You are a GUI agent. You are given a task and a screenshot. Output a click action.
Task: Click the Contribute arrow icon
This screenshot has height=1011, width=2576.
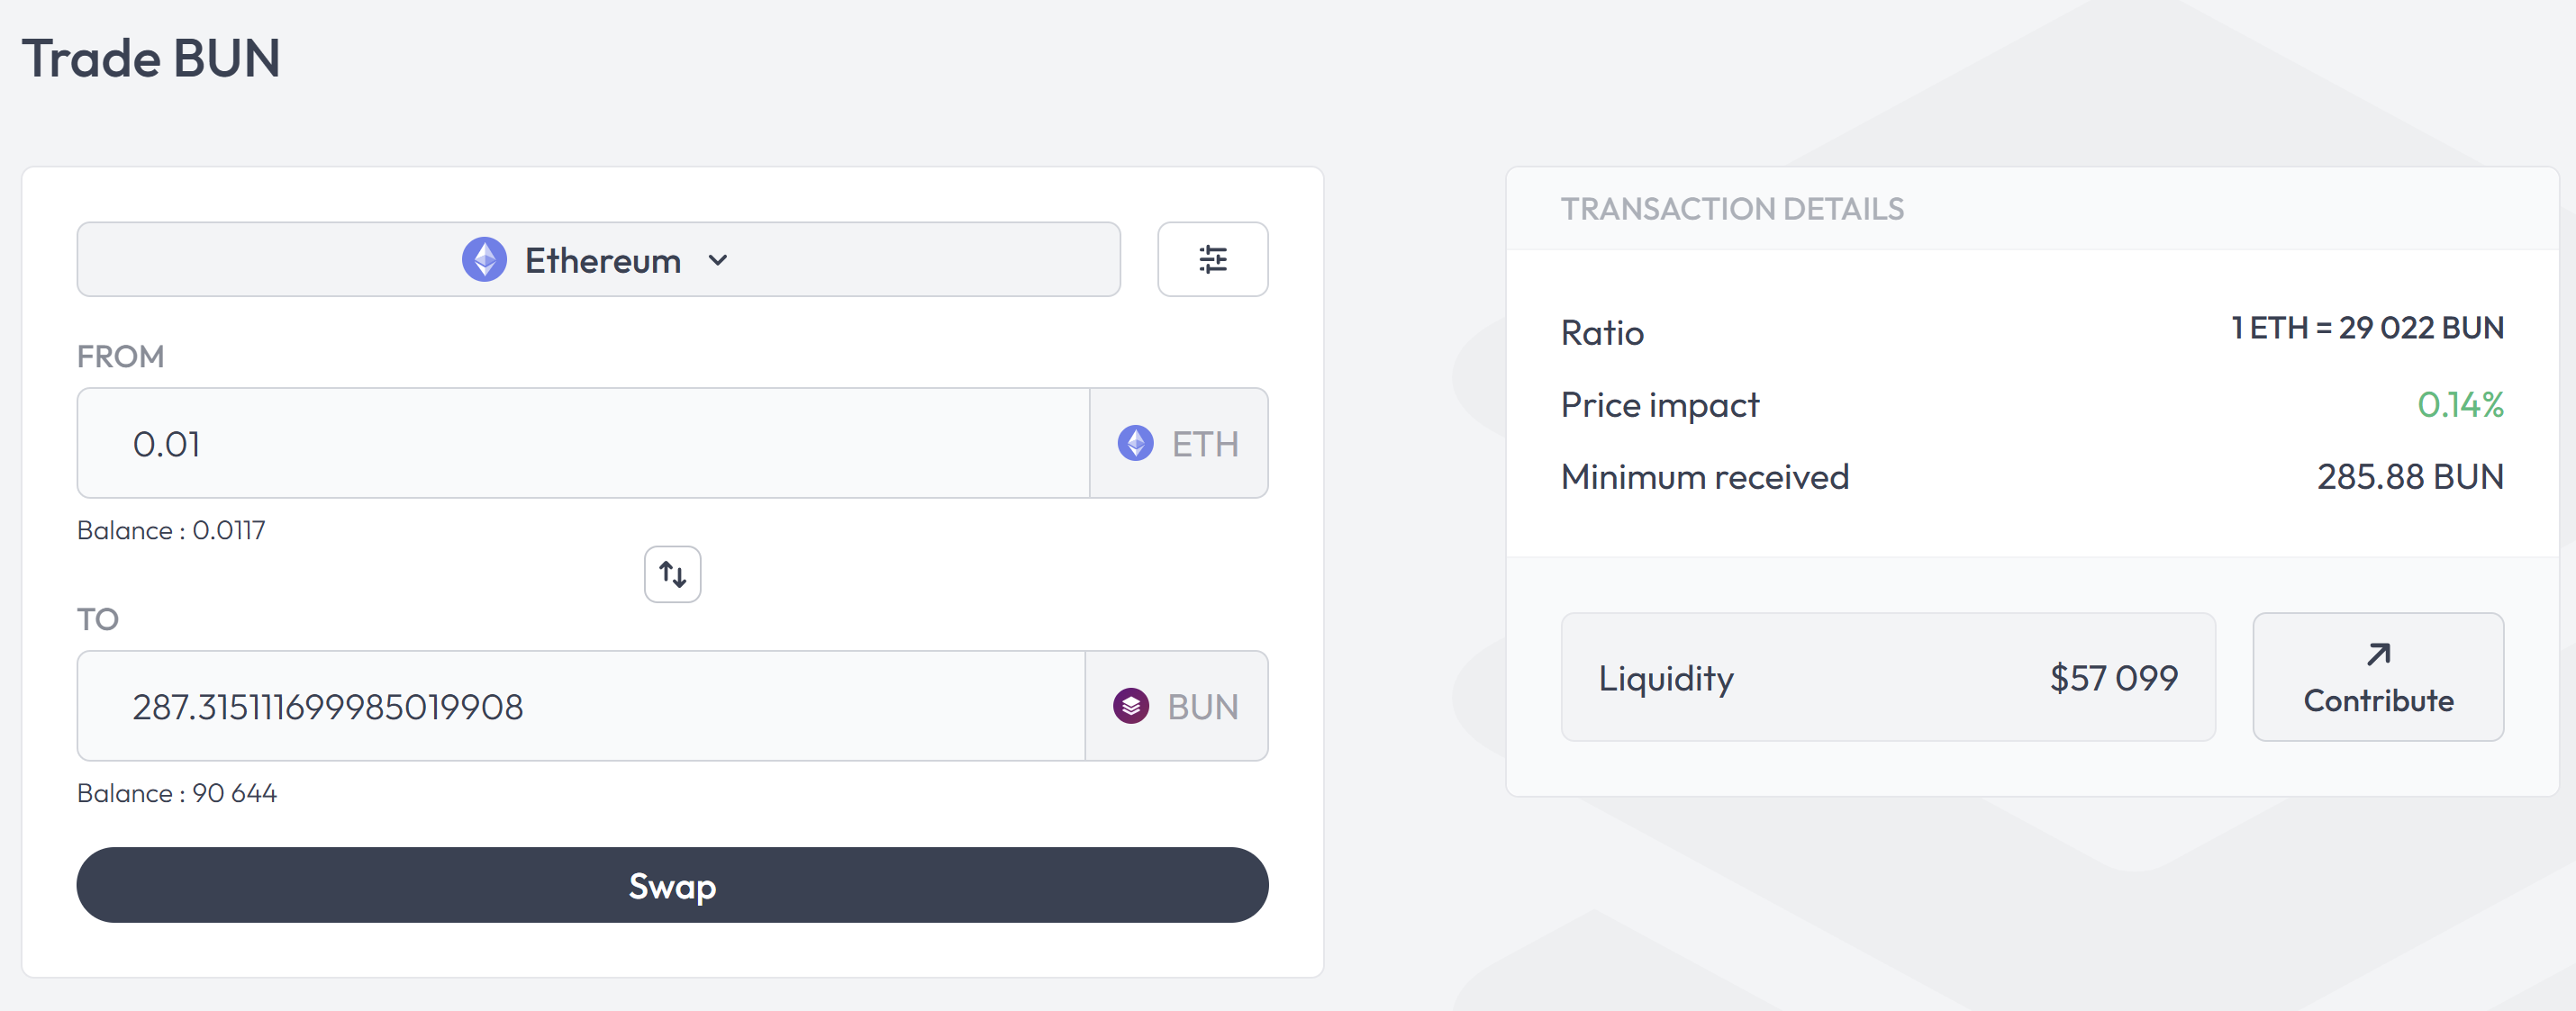point(2378,655)
